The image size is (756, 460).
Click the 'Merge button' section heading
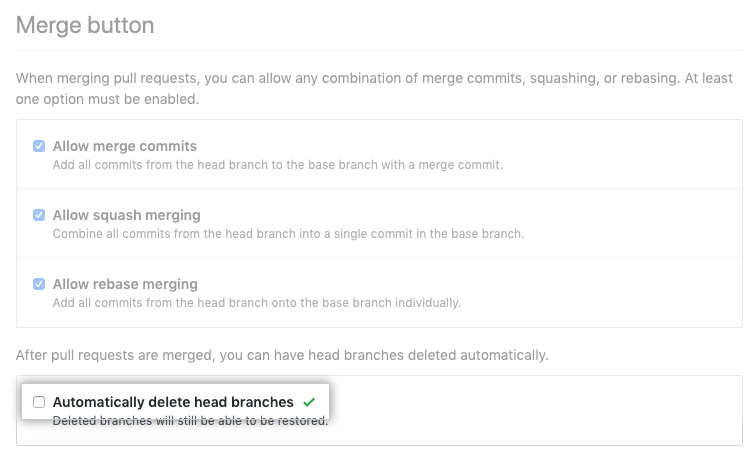(85, 25)
